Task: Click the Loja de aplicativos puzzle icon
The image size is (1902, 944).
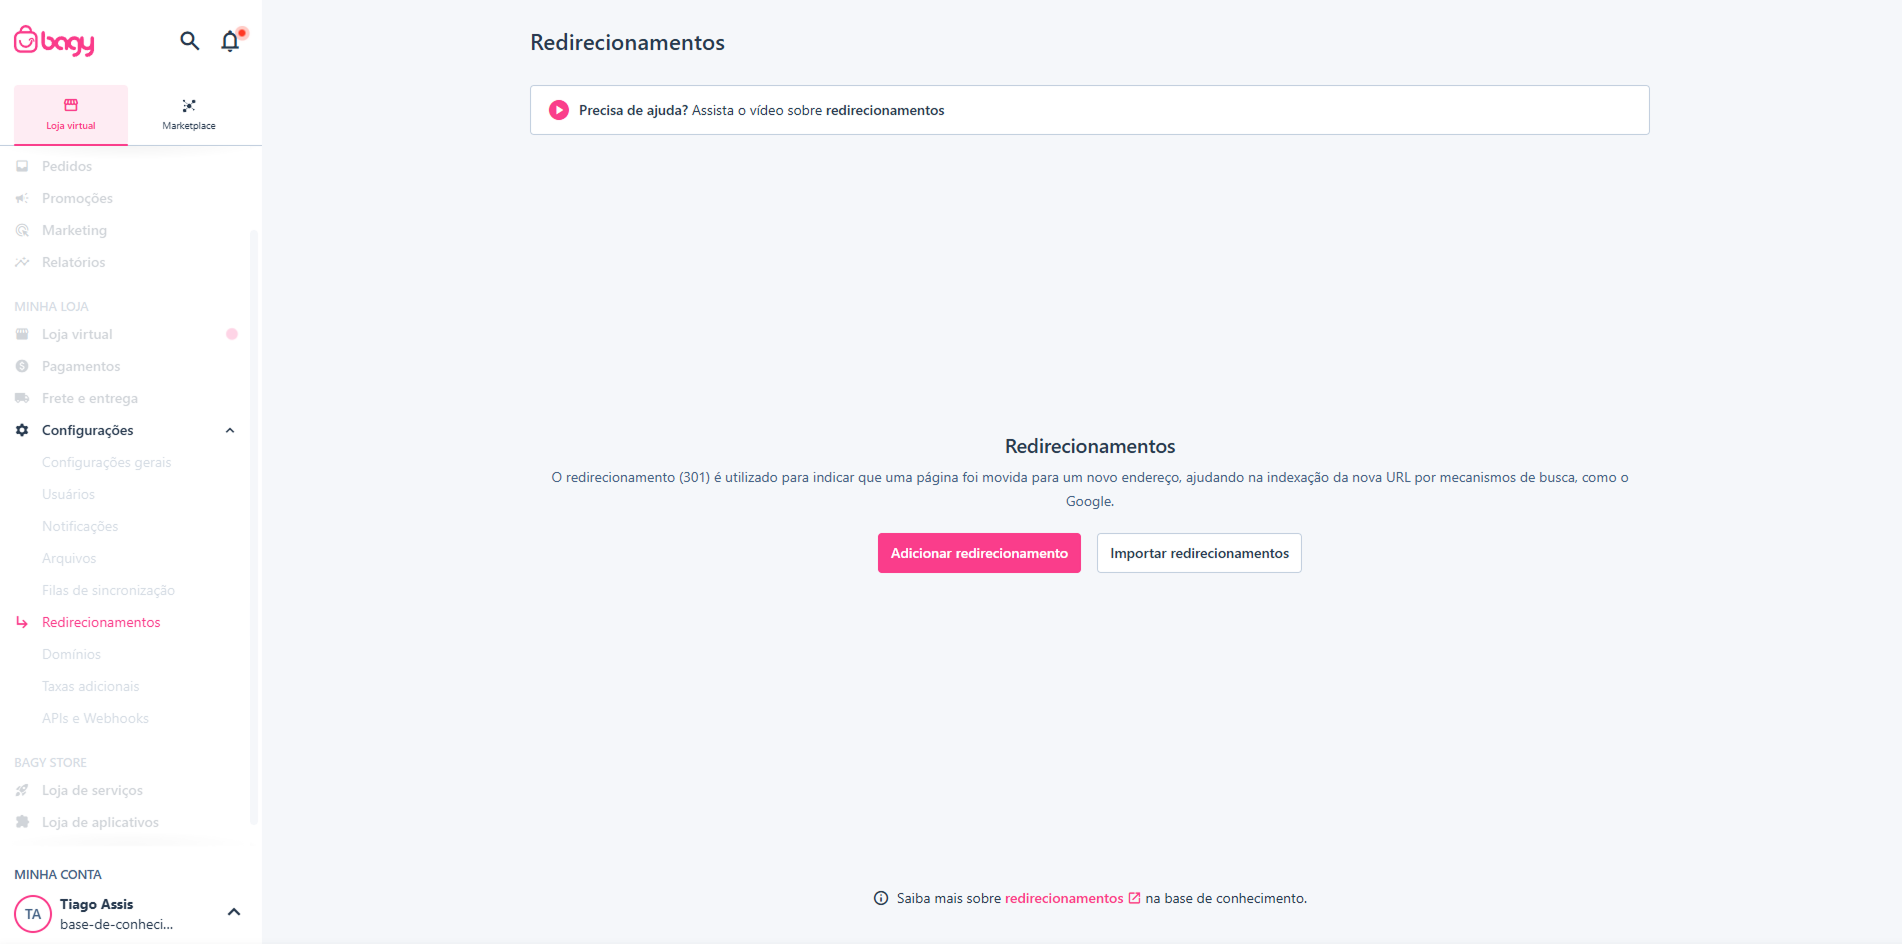Action: (22, 822)
